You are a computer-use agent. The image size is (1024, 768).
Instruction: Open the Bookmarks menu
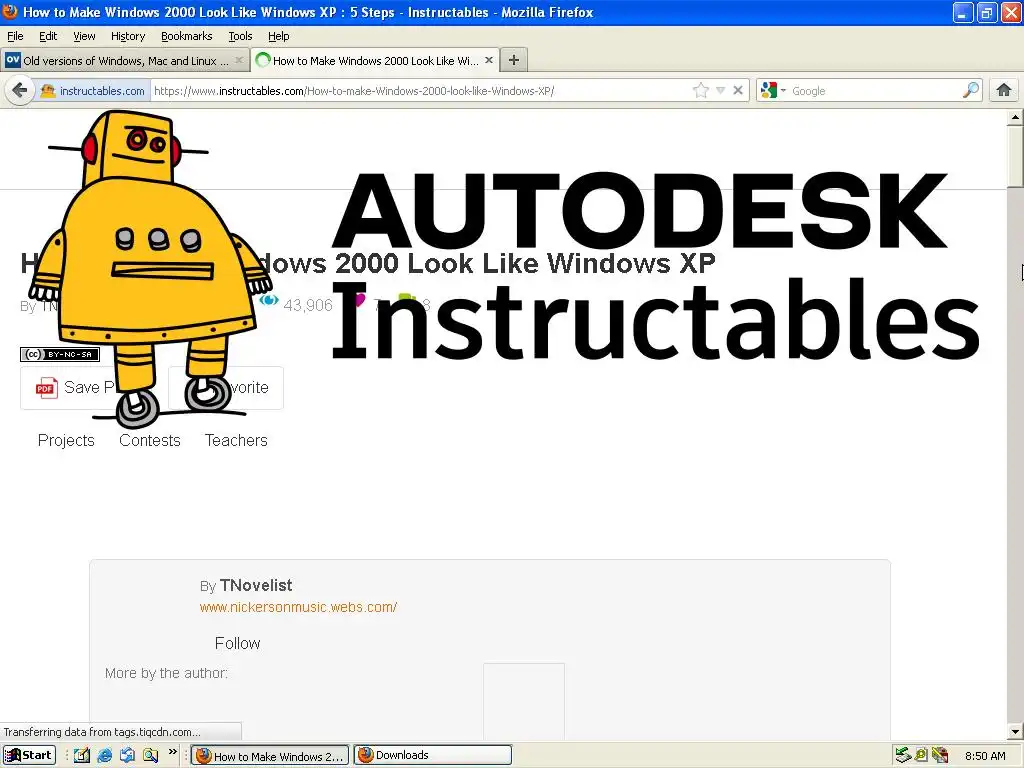pos(187,36)
